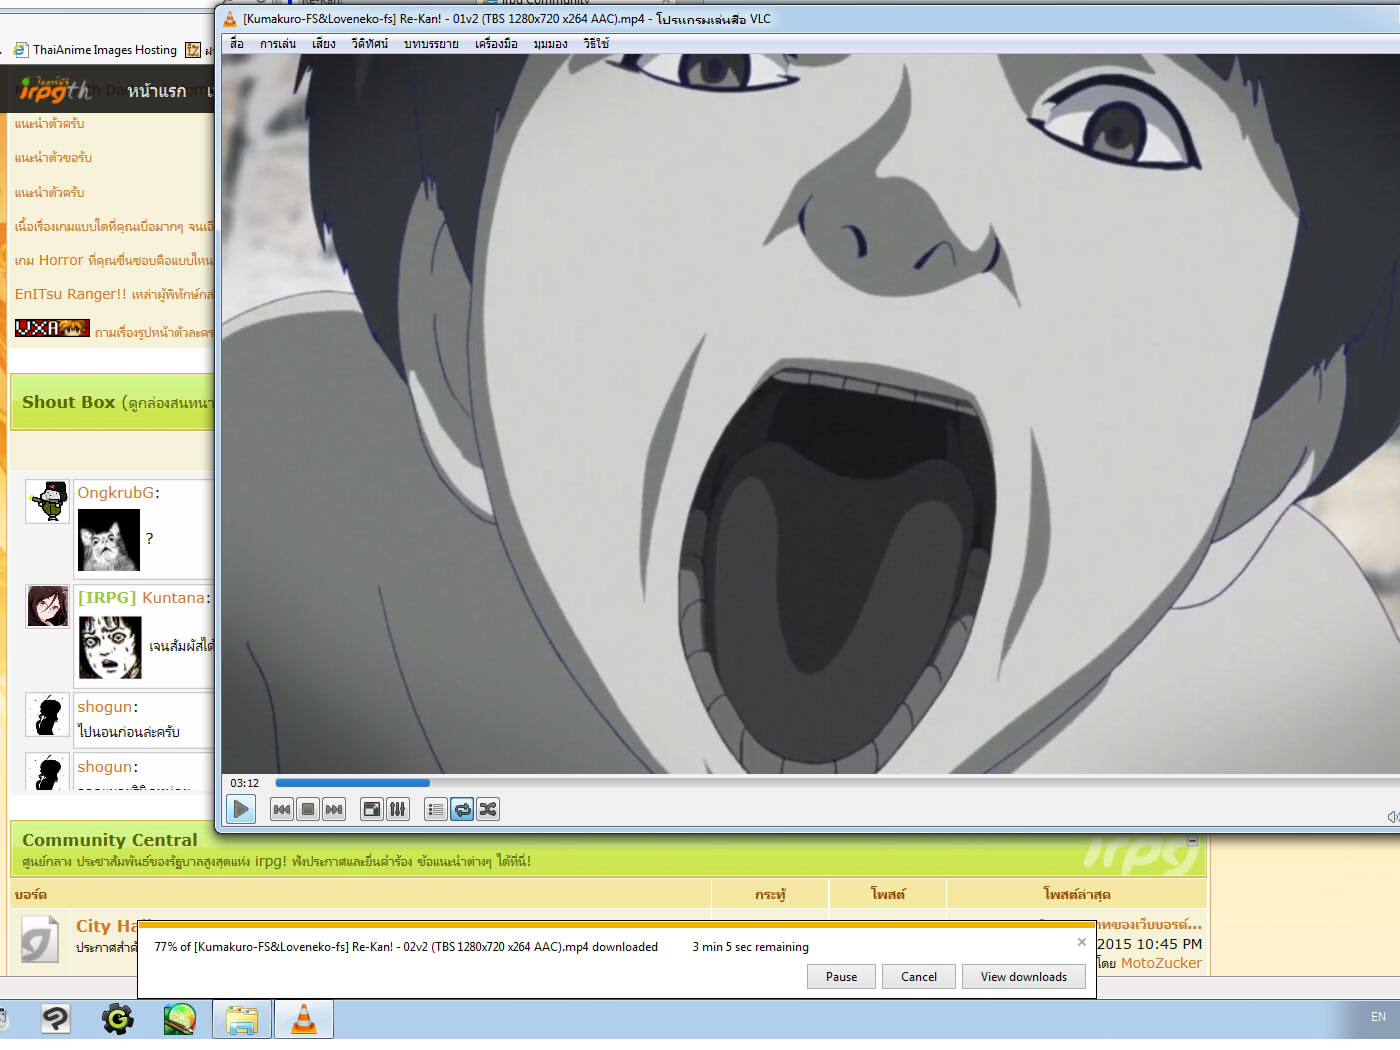Open the VLC การเล่น (Playback) menu
The image size is (1400, 1050).
(278, 44)
